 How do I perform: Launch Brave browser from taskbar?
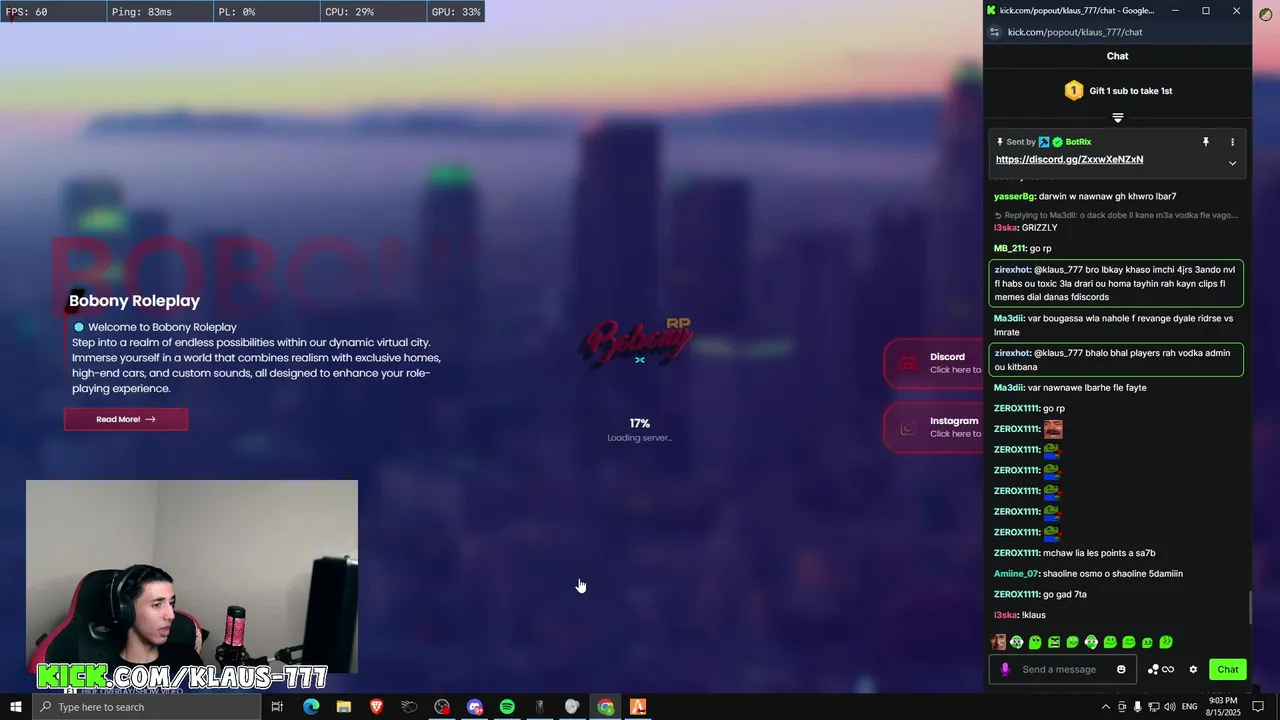point(376,707)
